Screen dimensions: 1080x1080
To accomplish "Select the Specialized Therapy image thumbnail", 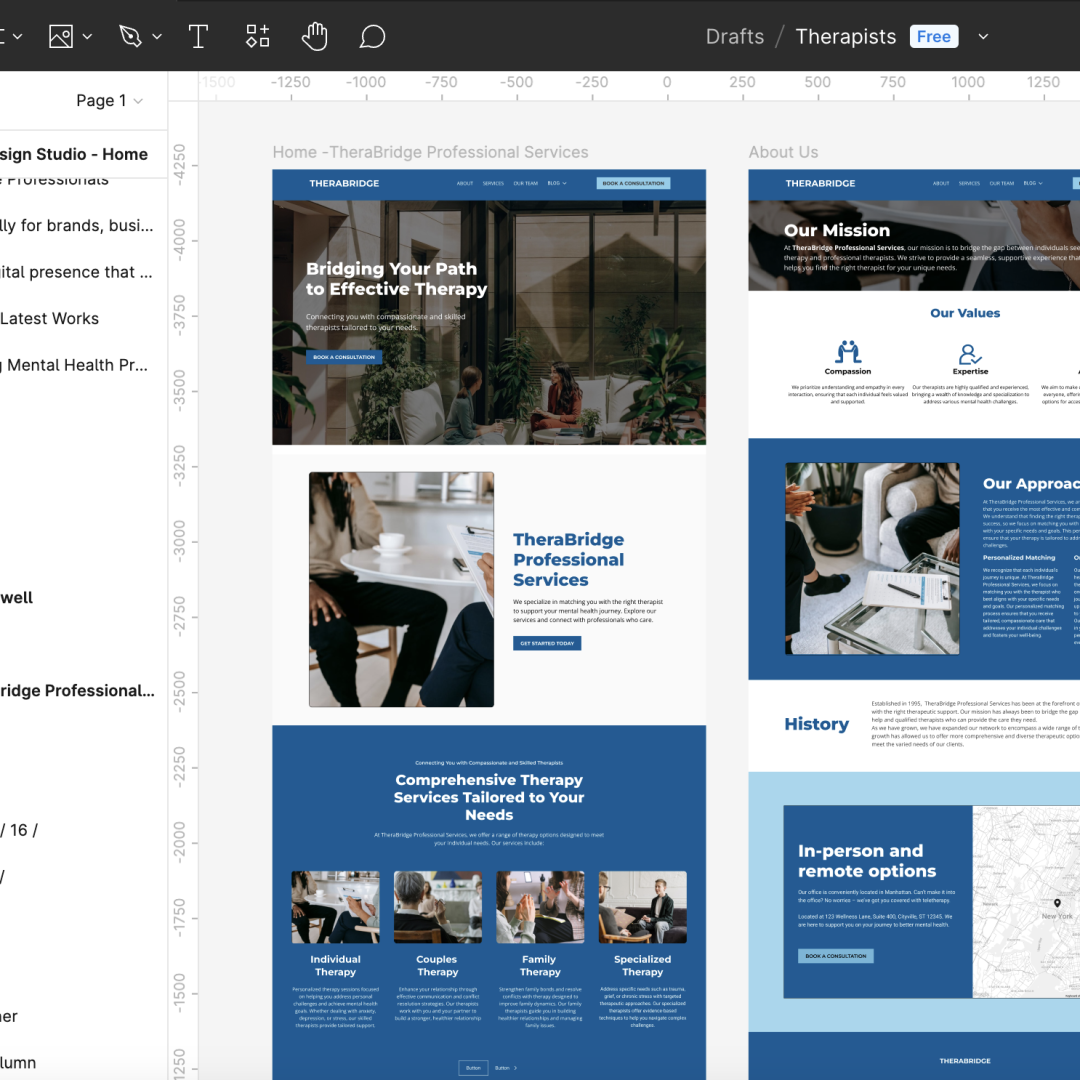I will (x=643, y=907).
